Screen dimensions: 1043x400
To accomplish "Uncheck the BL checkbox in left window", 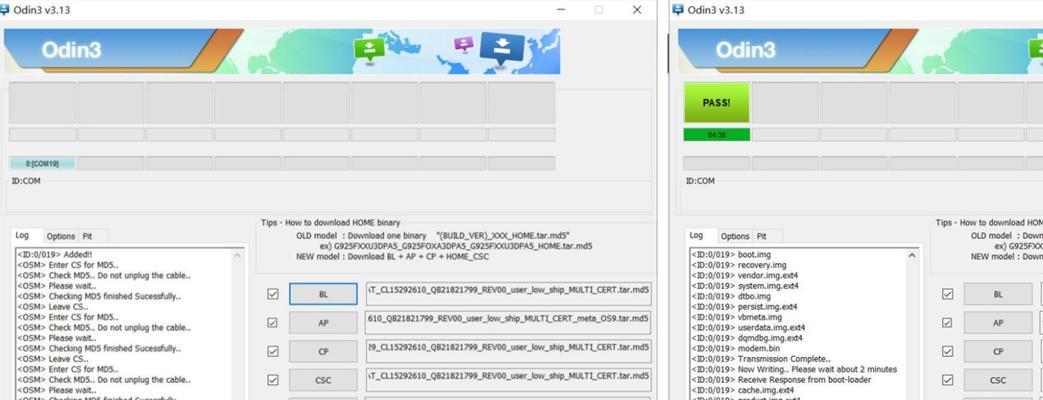I will [x=273, y=294].
